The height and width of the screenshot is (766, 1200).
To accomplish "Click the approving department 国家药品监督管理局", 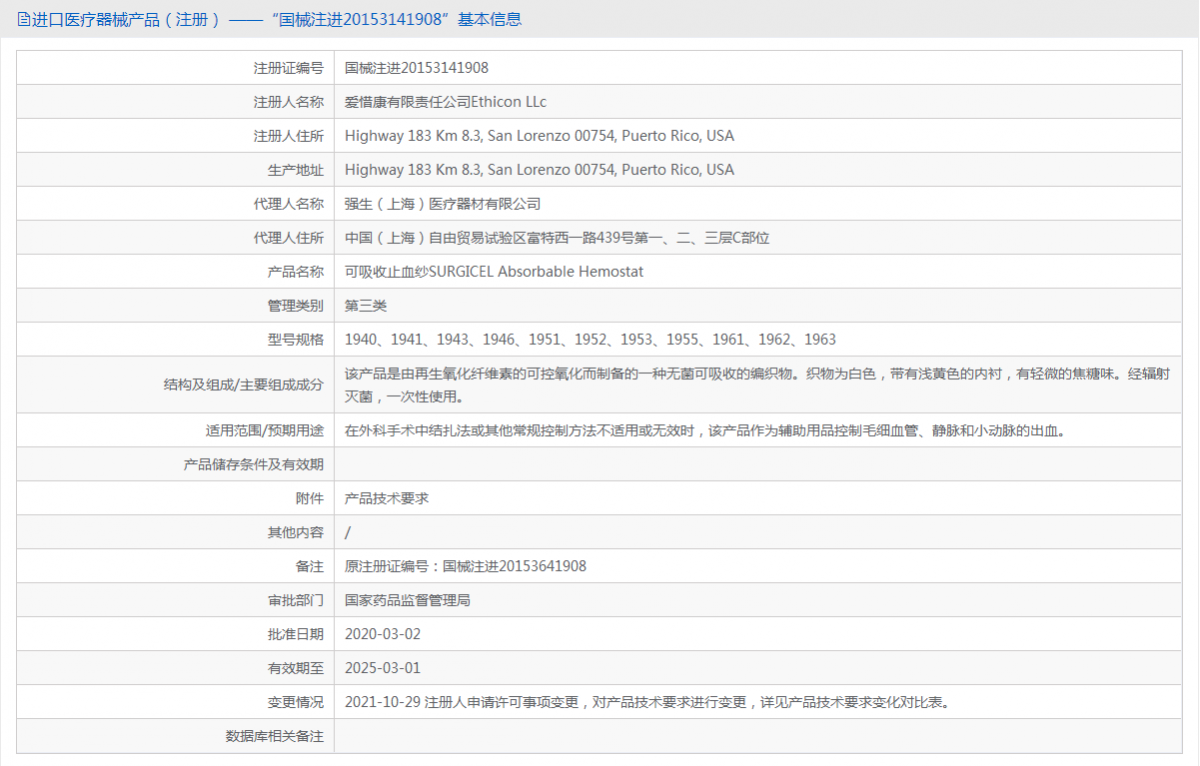I will 407,600.
